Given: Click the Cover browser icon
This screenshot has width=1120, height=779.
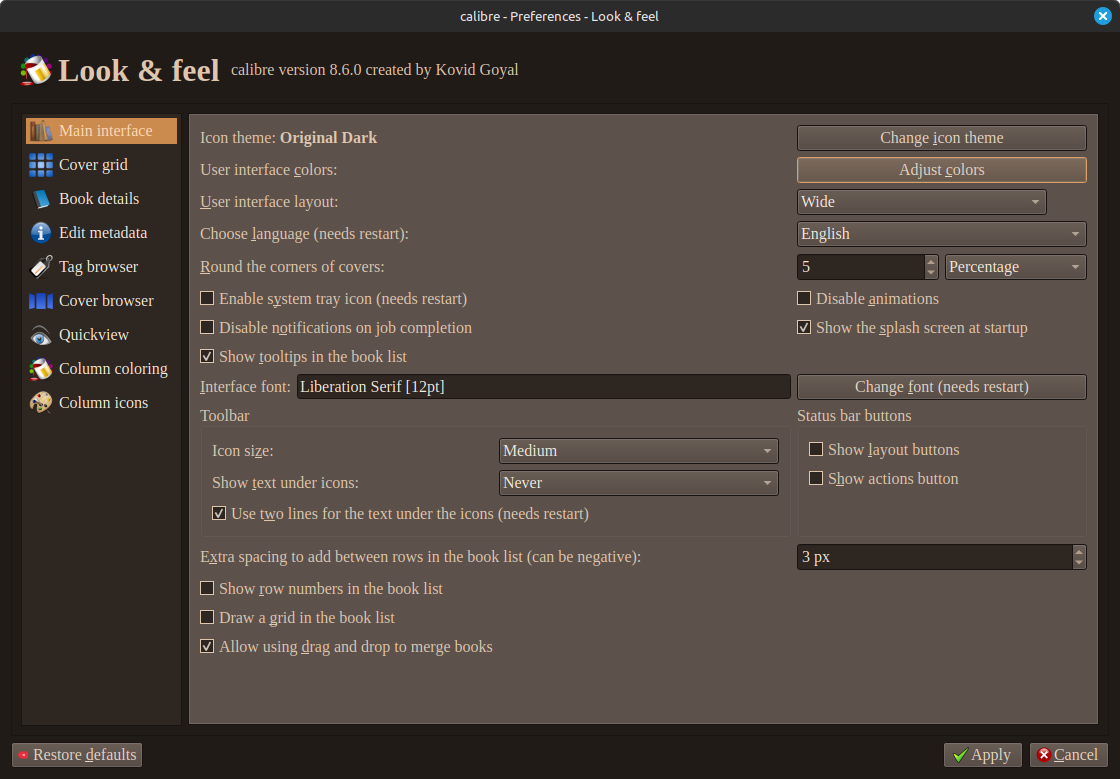Looking at the screenshot, I should pos(41,301).
